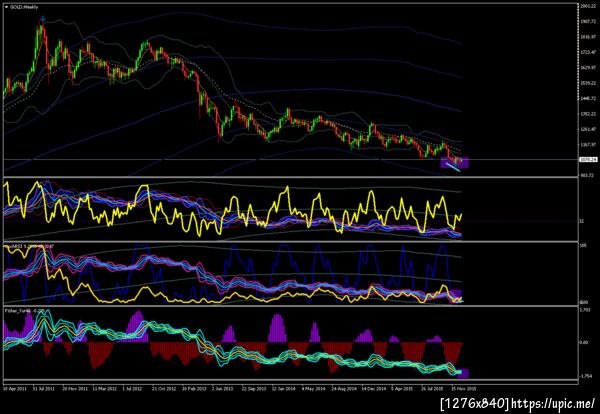
Task: Click the 12 Jan 2014 date on time axis
Action: (x=284, y=388)
